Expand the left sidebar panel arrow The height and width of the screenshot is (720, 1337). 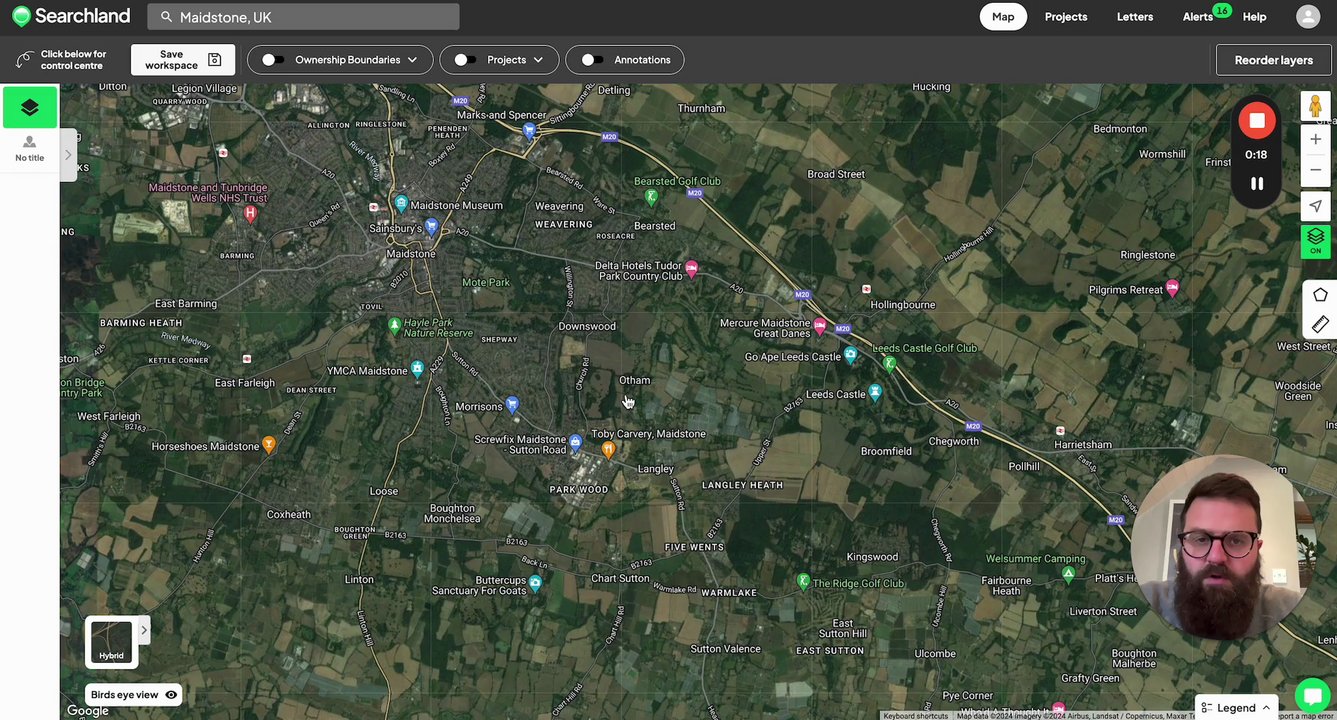[x=68, y=155]
